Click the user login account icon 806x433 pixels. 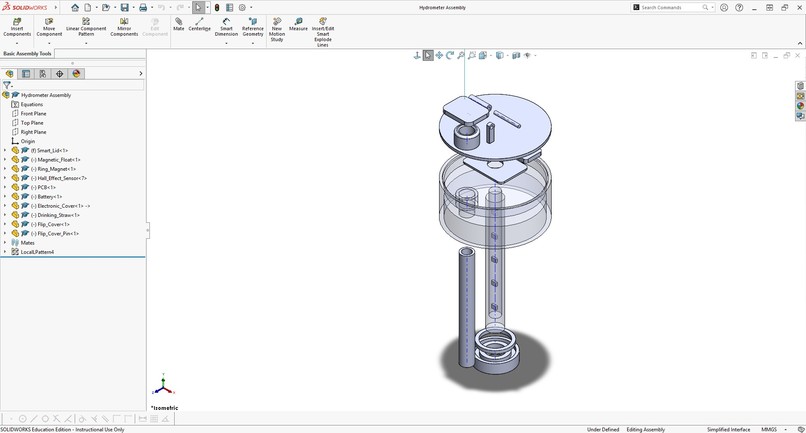click(x=724, y=8)
